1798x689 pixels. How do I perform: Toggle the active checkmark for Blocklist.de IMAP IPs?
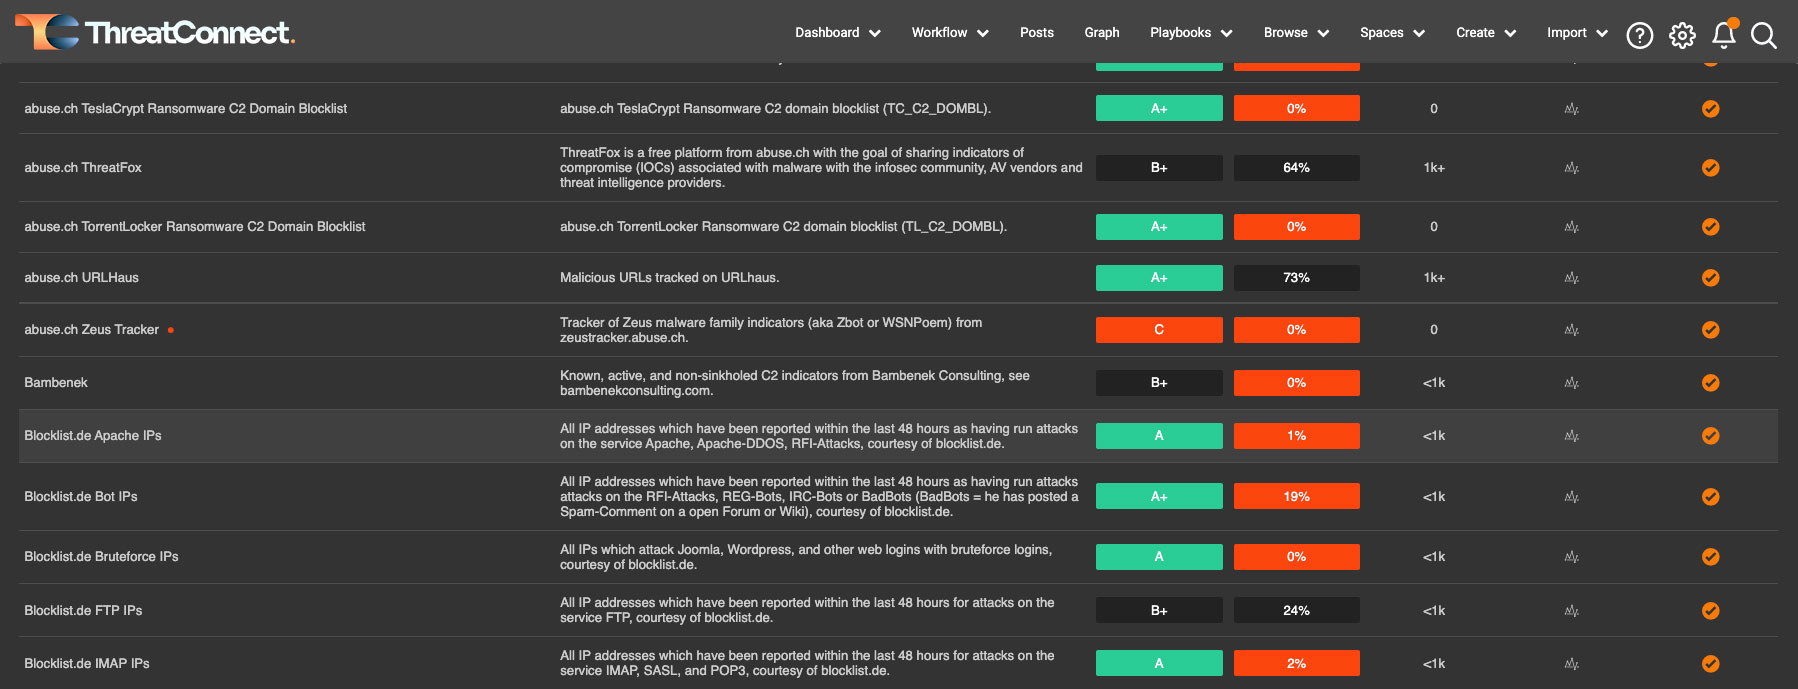tap(1711, 664)
